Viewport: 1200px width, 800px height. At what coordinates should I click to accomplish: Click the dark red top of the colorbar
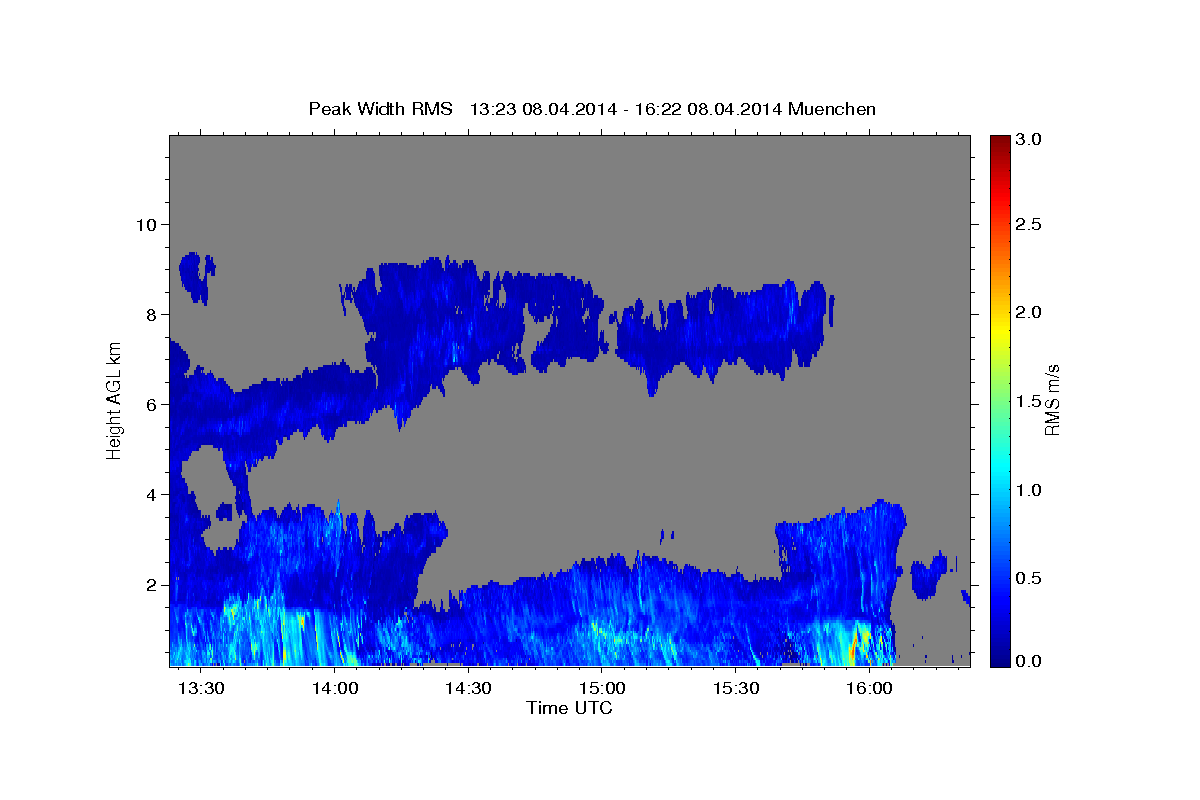pyautogui.click(x=999, y=142)
